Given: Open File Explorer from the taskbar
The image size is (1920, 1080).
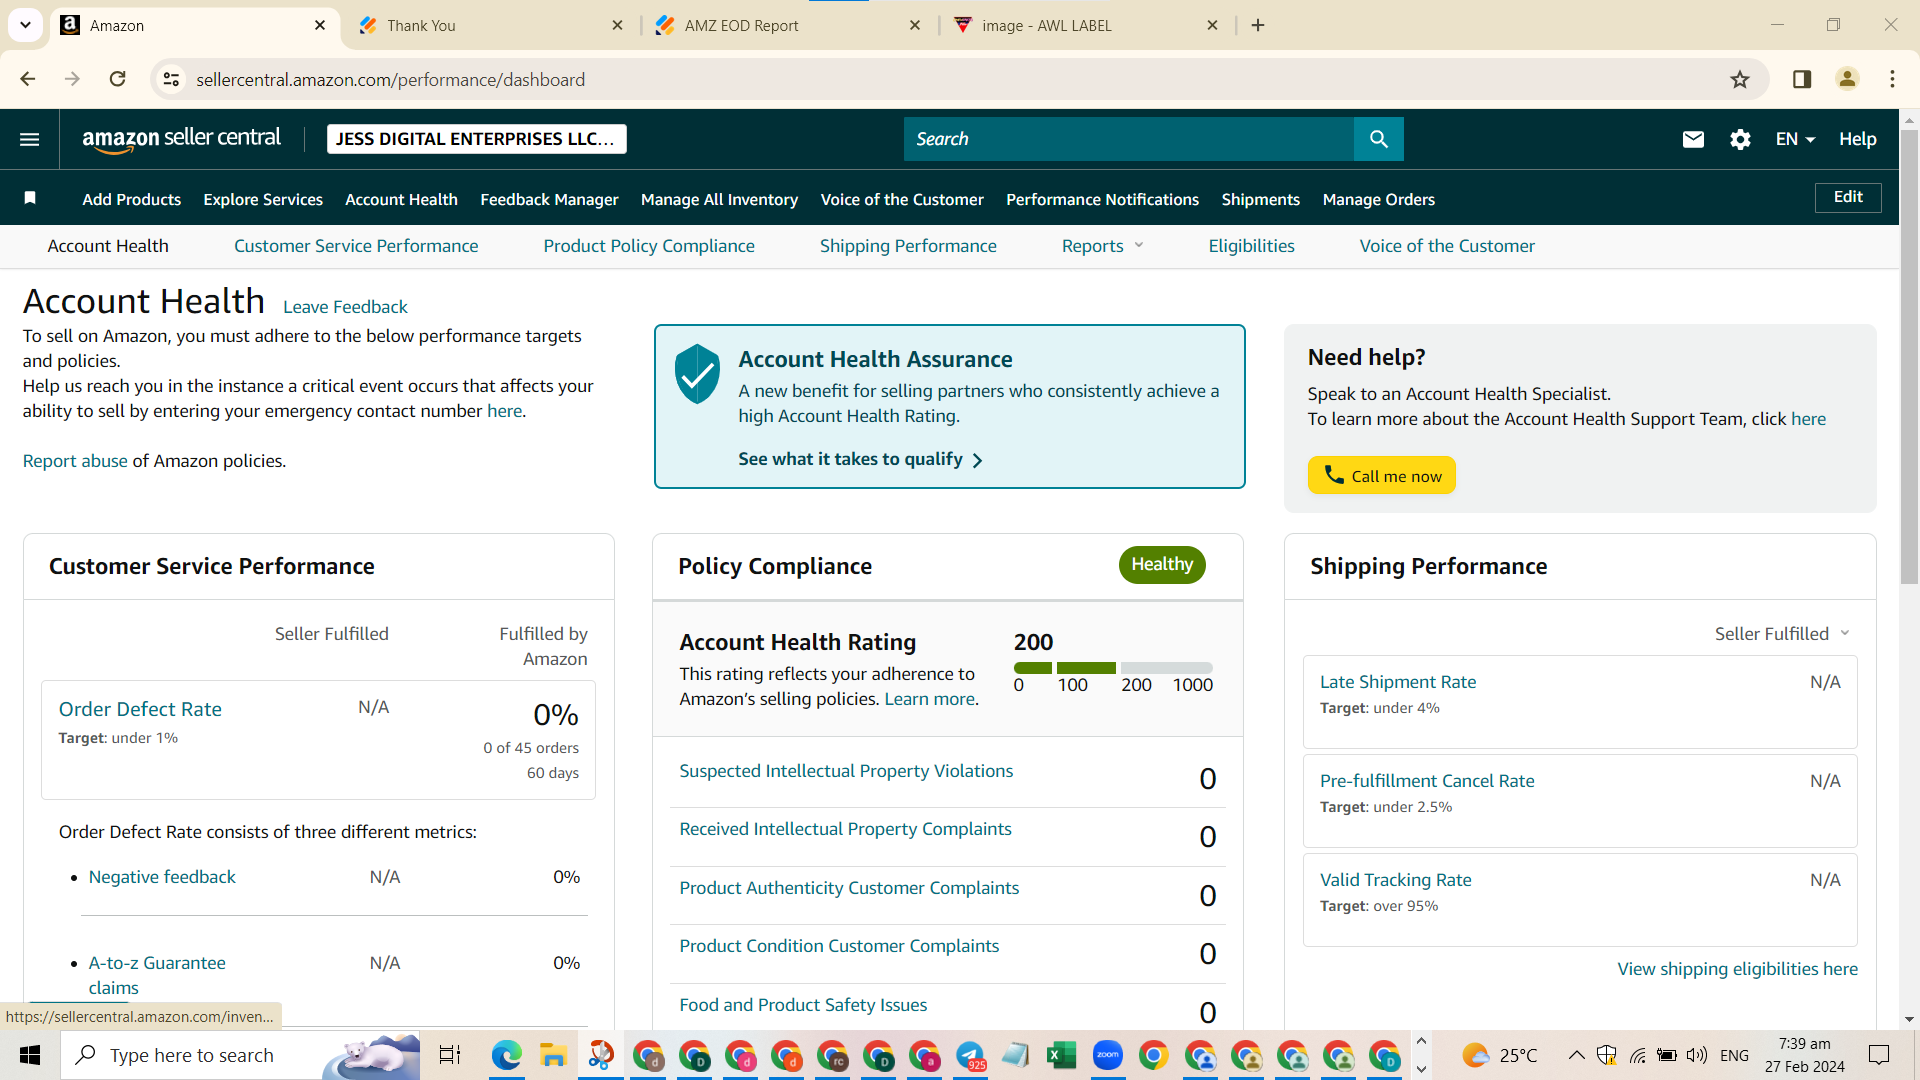Looking at the screenshot, I should point(553,1055).
